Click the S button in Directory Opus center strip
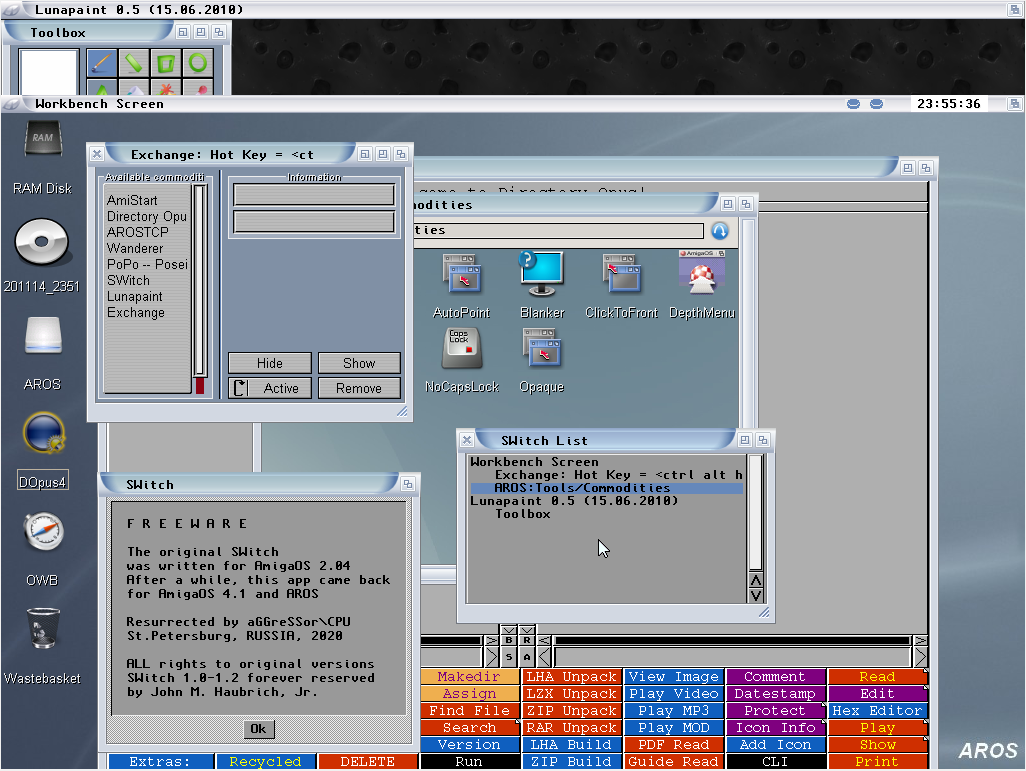Viewport: 1026px width, 771px height. [508, 657]
